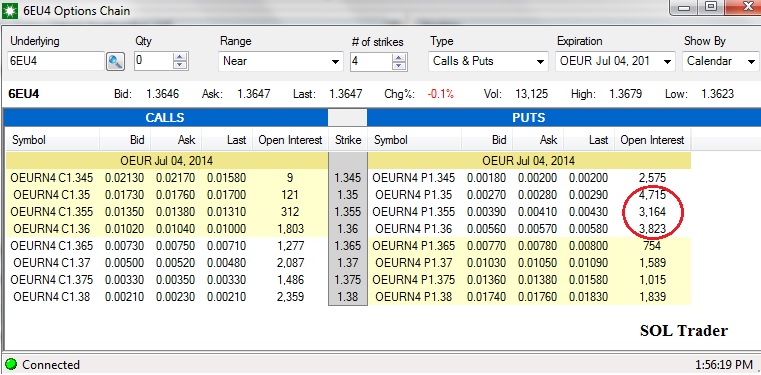Sort by calls Open Interest column header

[290, 140]
